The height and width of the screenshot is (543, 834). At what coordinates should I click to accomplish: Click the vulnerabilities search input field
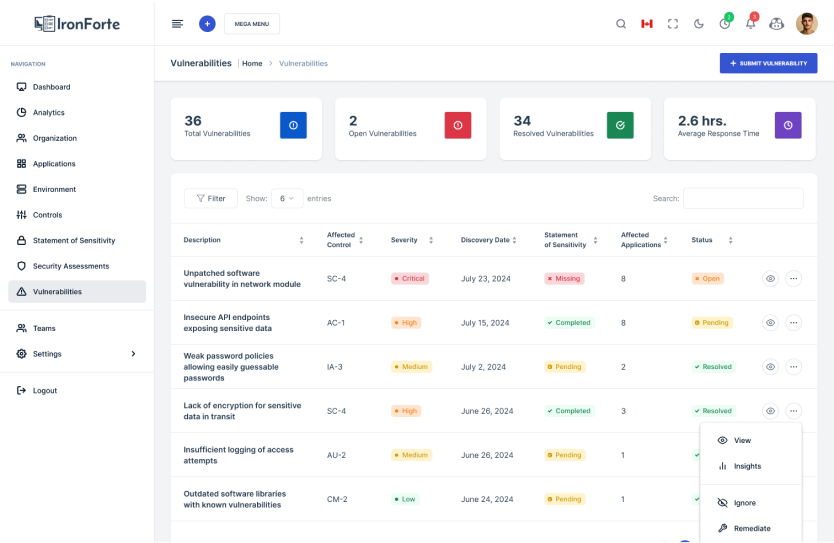coord(742,198)
